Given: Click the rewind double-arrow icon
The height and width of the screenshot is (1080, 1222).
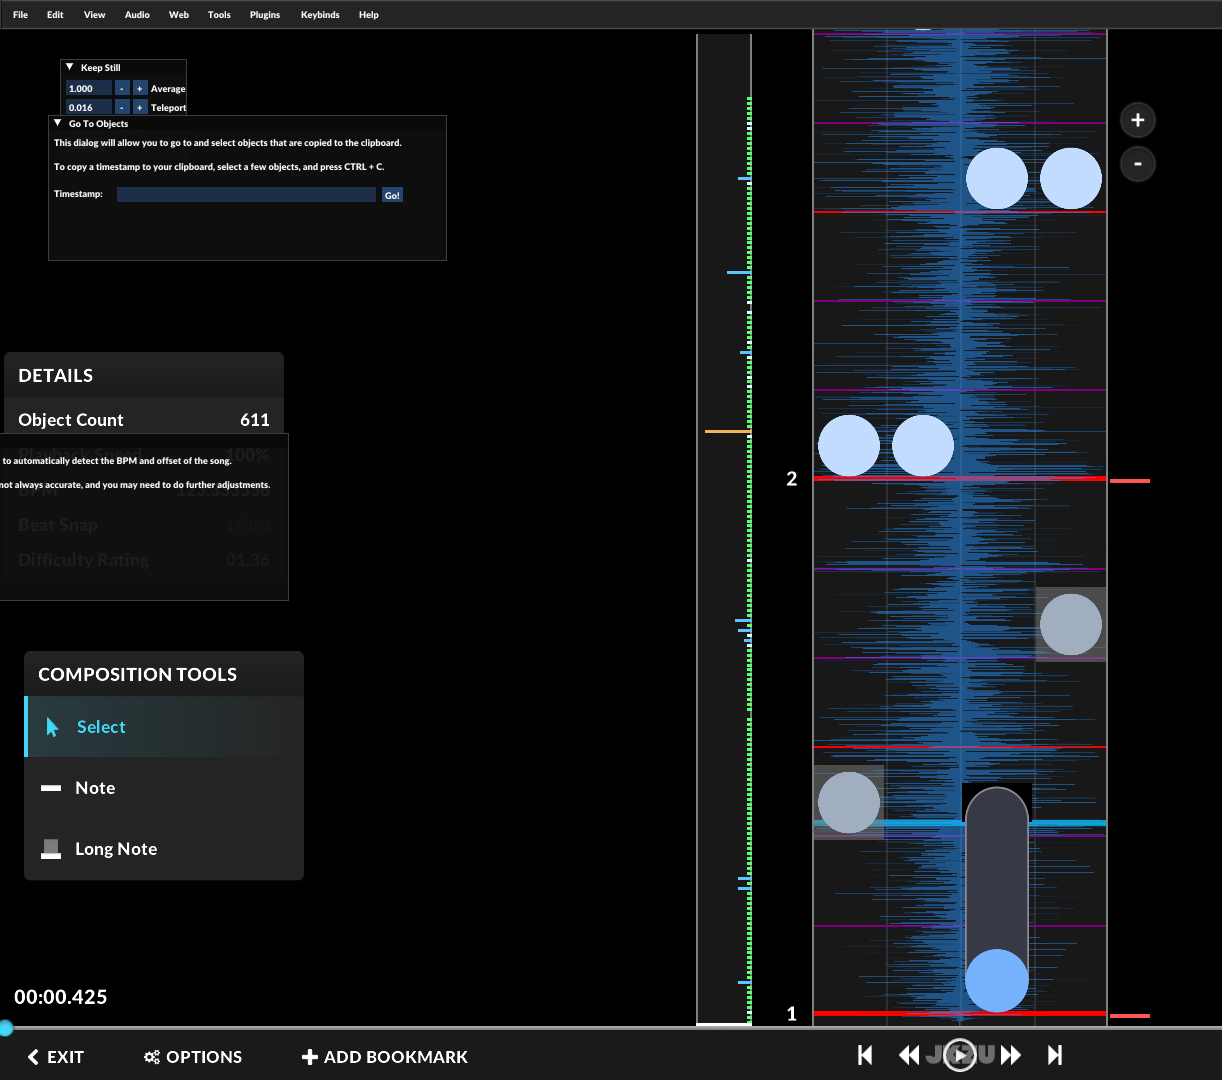Looking at the screenshot, I should 909,1055.
